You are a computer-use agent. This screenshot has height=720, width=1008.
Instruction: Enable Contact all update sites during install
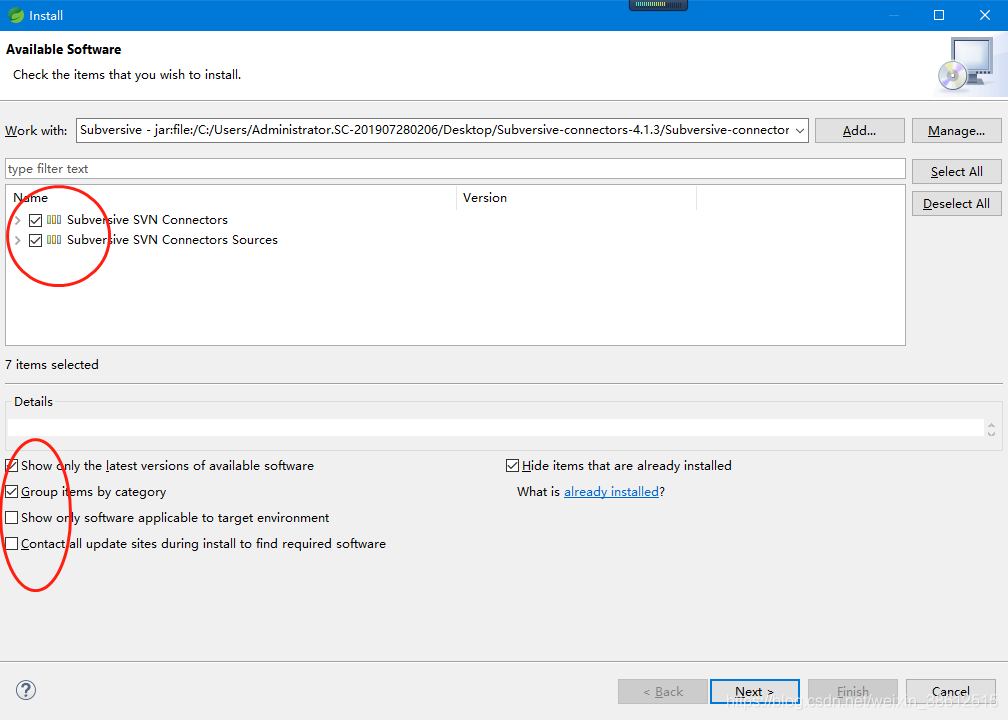pos(12,544)
